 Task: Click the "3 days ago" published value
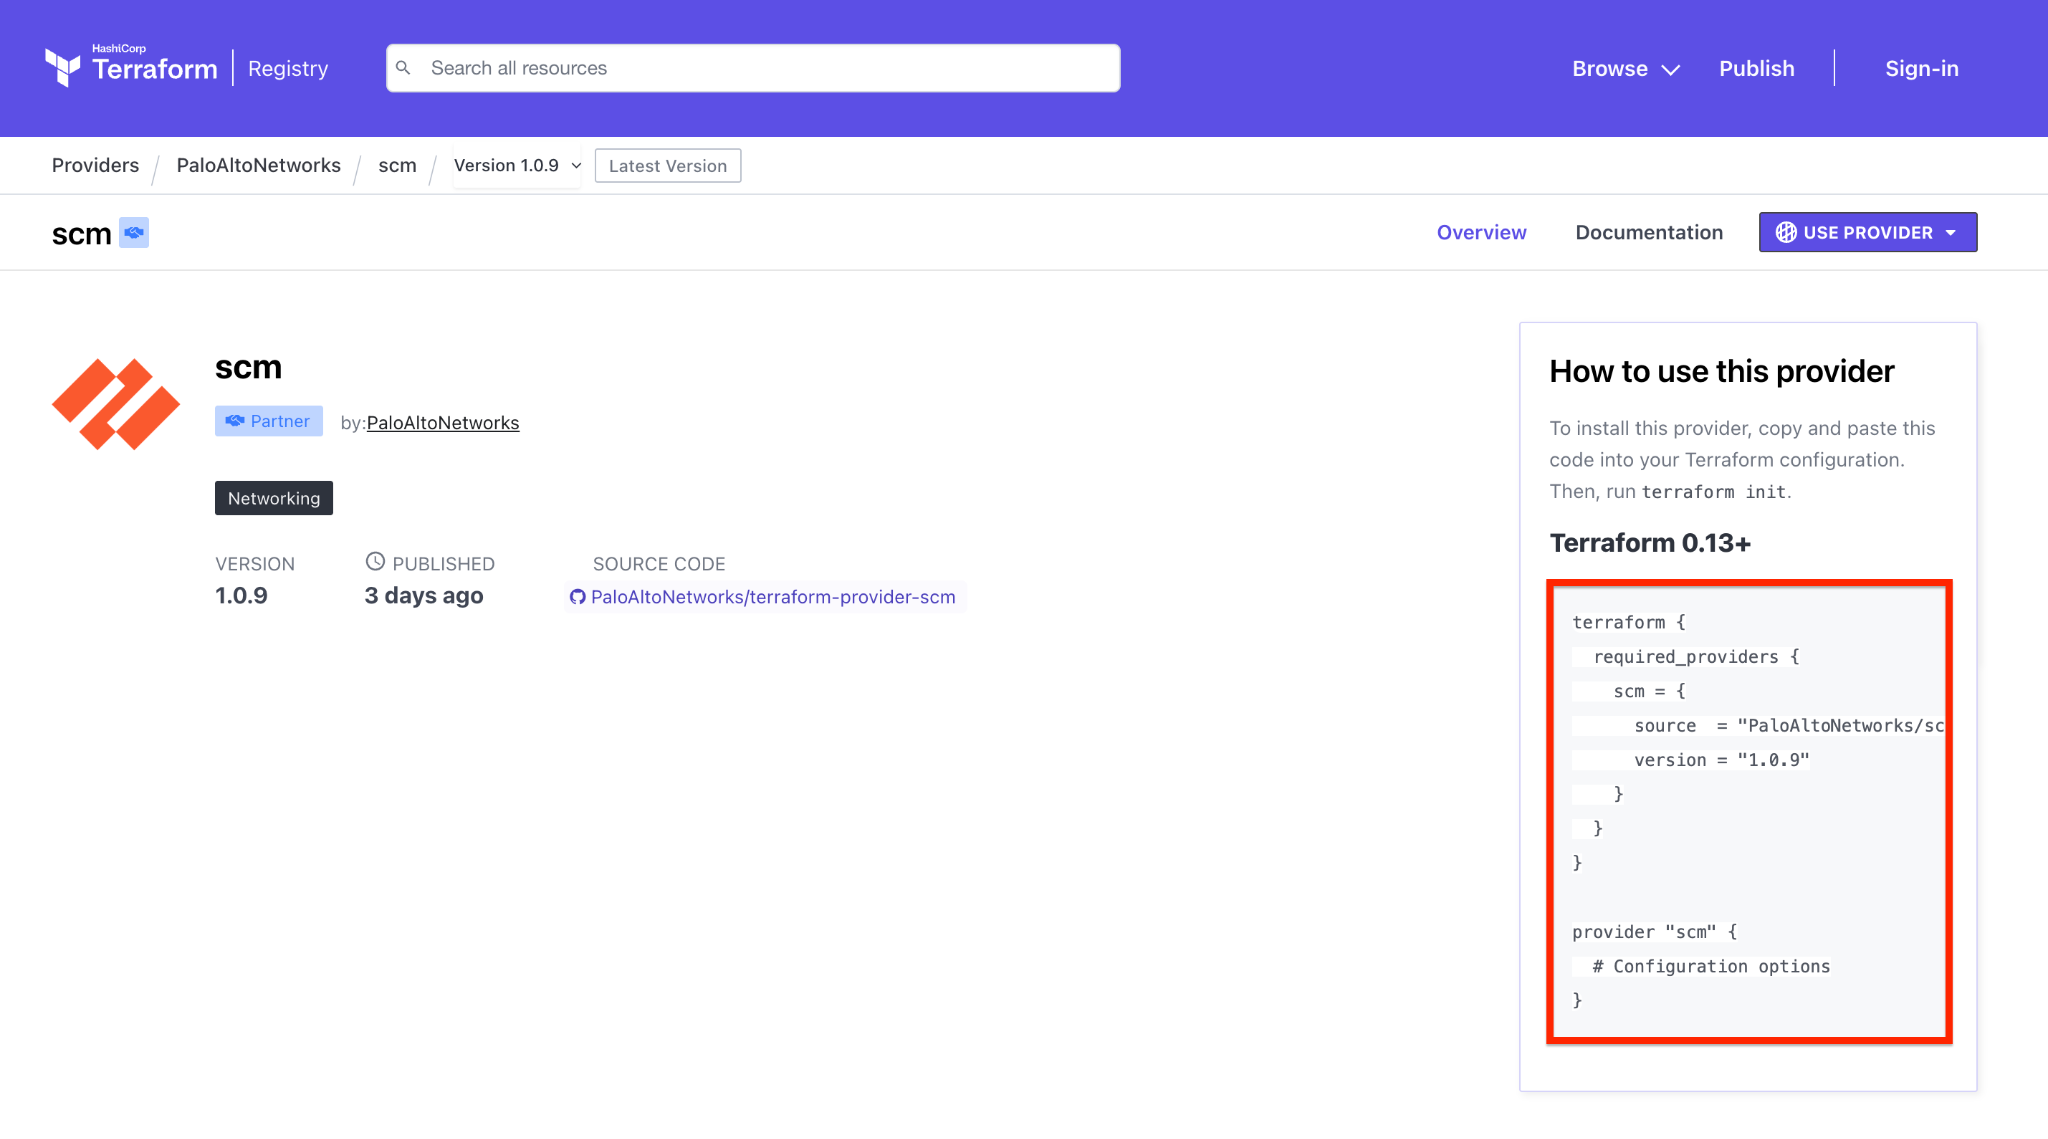tap(424, 596)
